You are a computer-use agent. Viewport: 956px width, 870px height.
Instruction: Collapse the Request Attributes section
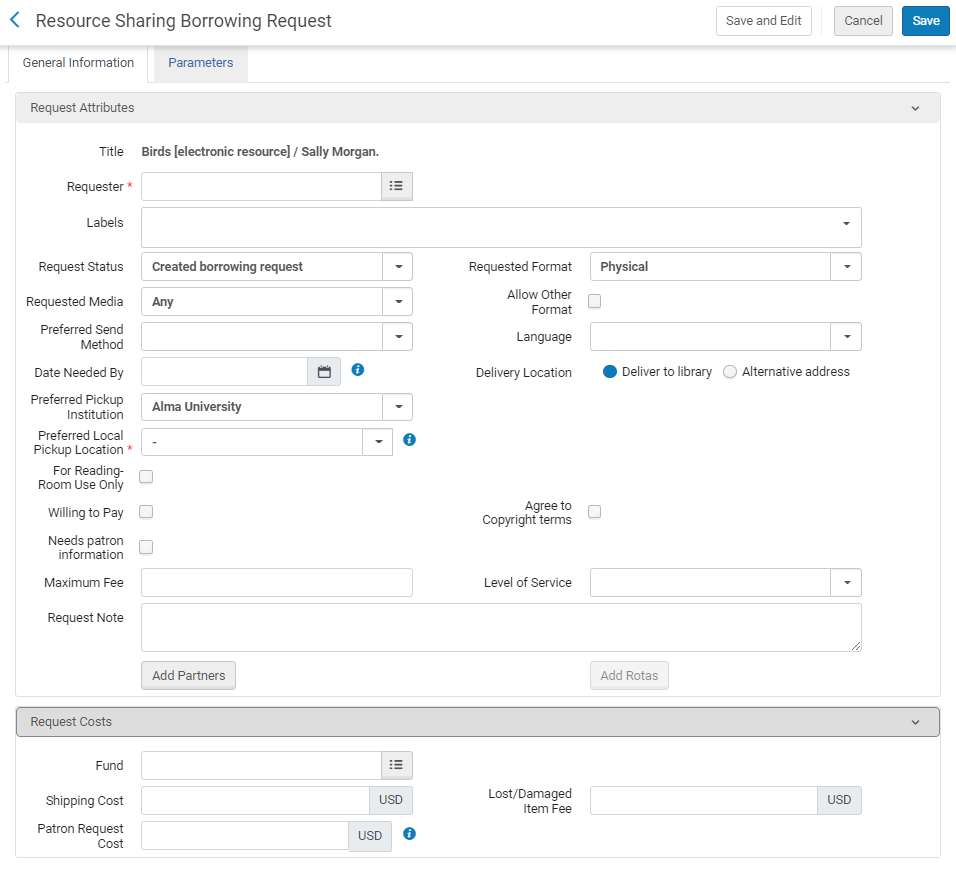(x=915, y=108)
